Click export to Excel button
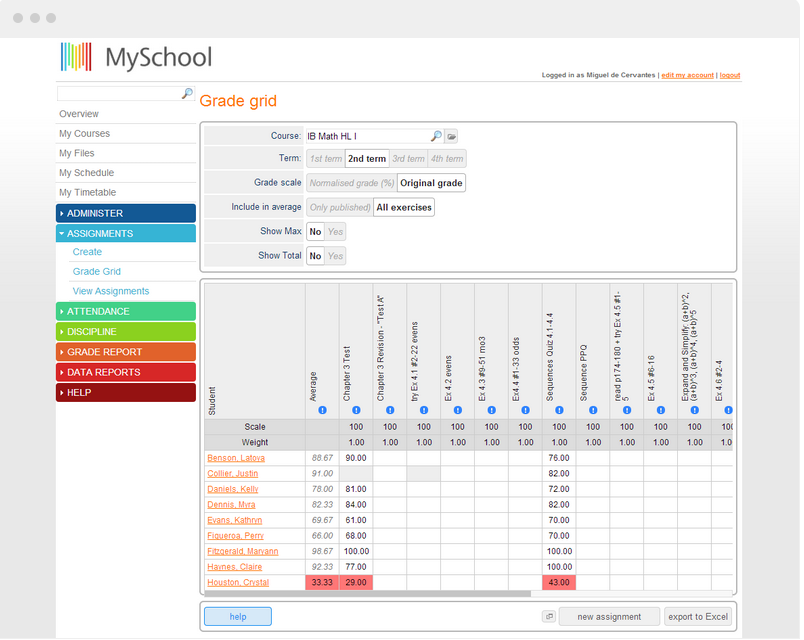Image resolution: width=804 pixels, height=640 pixels. (698, 616)
